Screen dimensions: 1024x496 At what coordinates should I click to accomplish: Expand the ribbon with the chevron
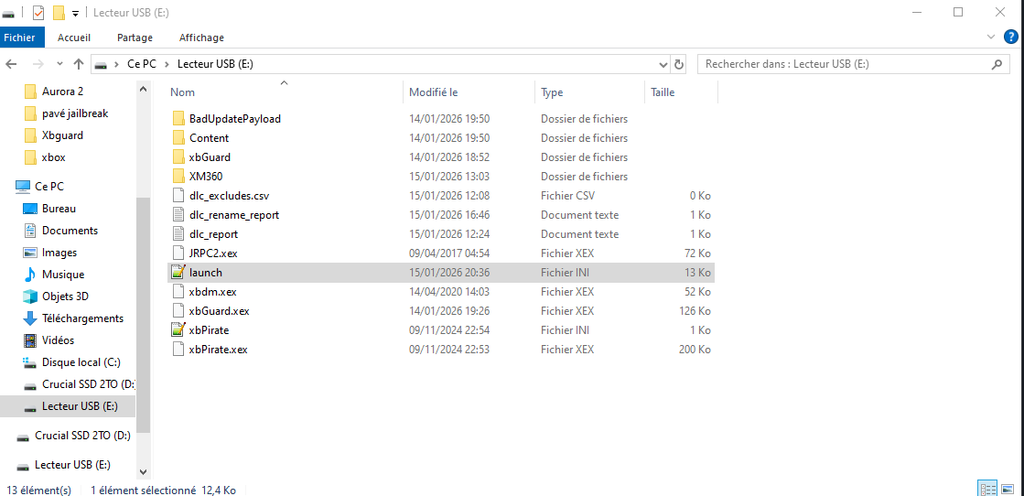click(991, 37)
